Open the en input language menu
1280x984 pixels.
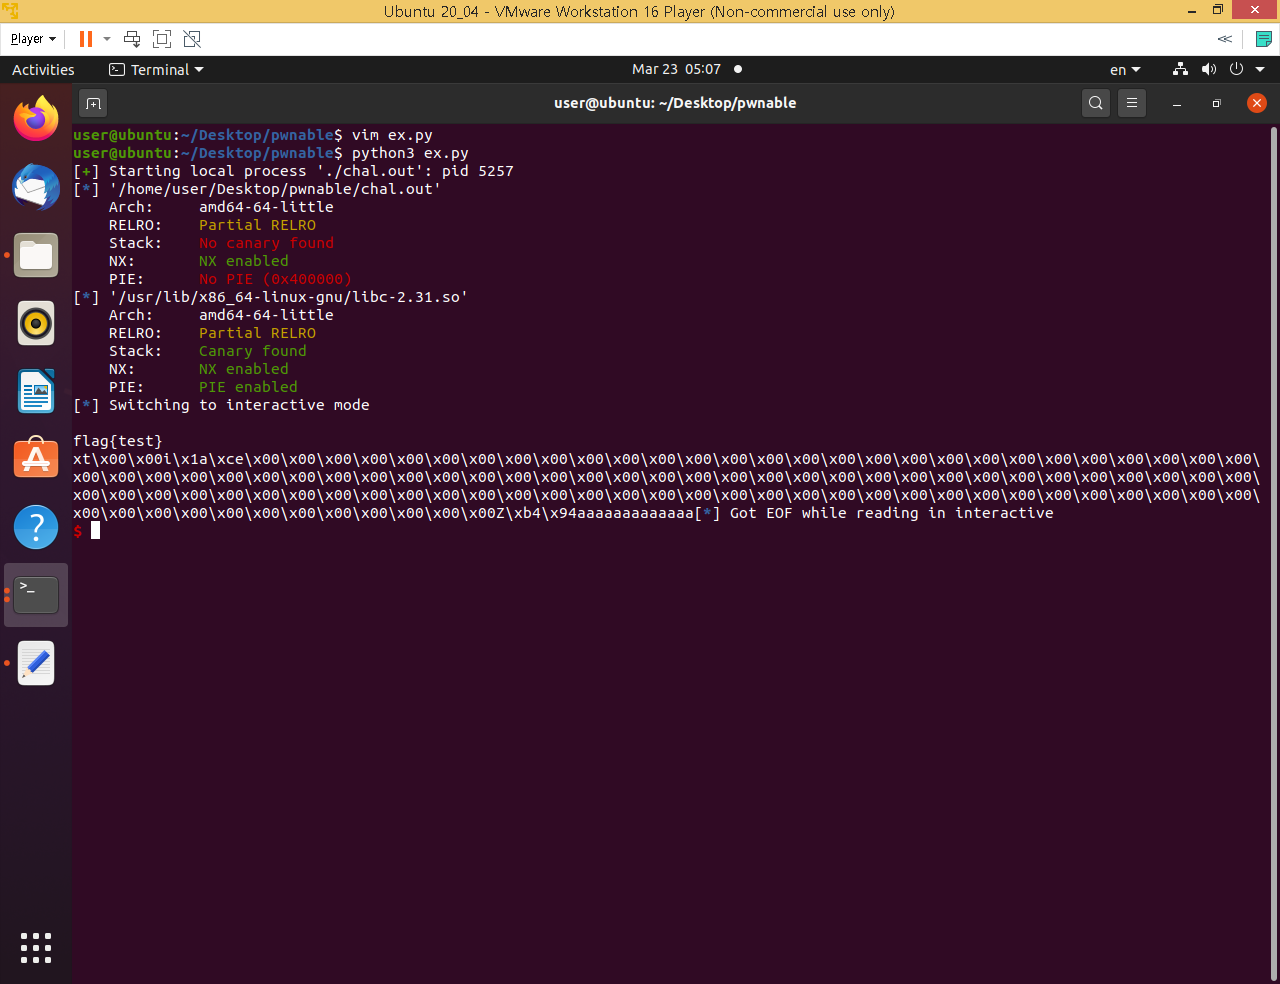(1125, 70)
